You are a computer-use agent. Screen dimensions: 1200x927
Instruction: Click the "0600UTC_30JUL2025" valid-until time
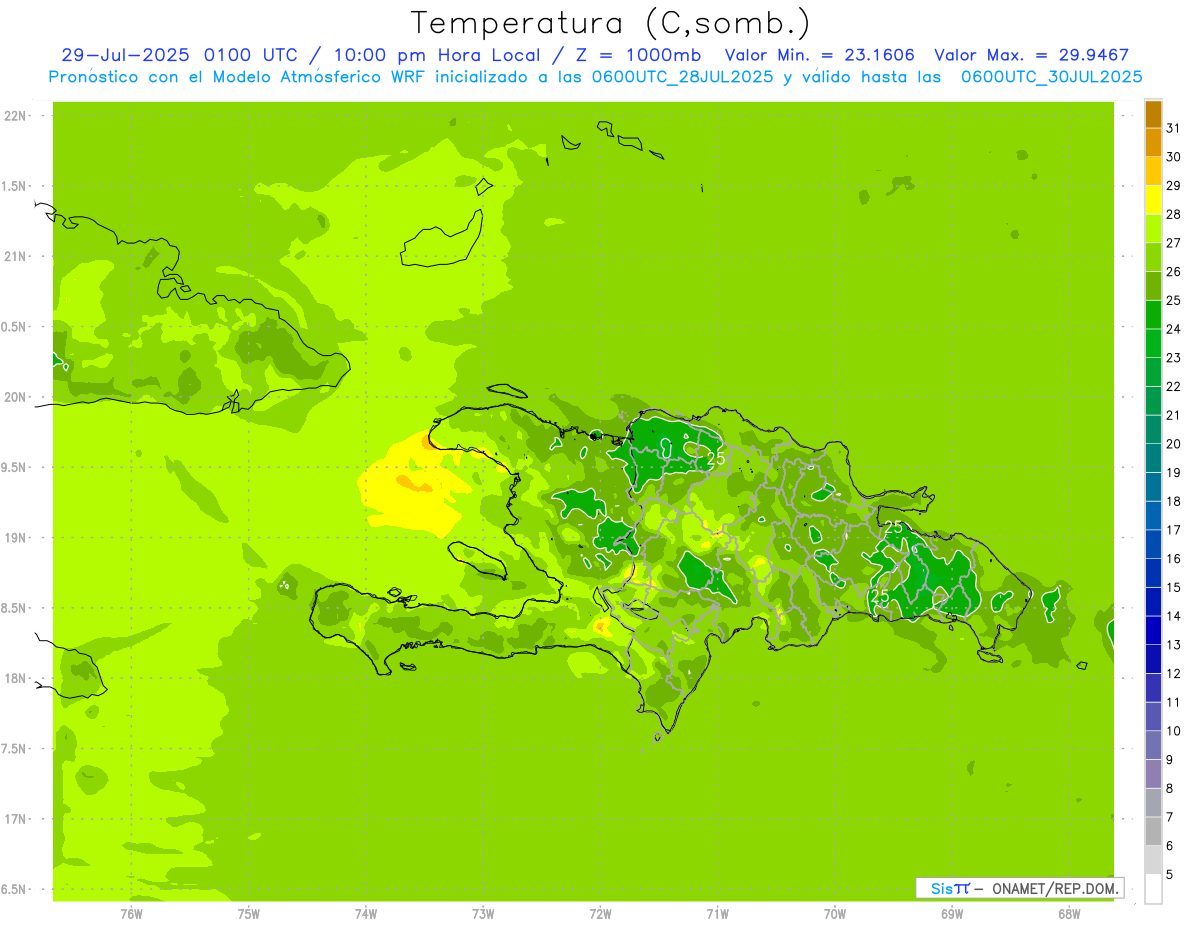pos(1052,76)
